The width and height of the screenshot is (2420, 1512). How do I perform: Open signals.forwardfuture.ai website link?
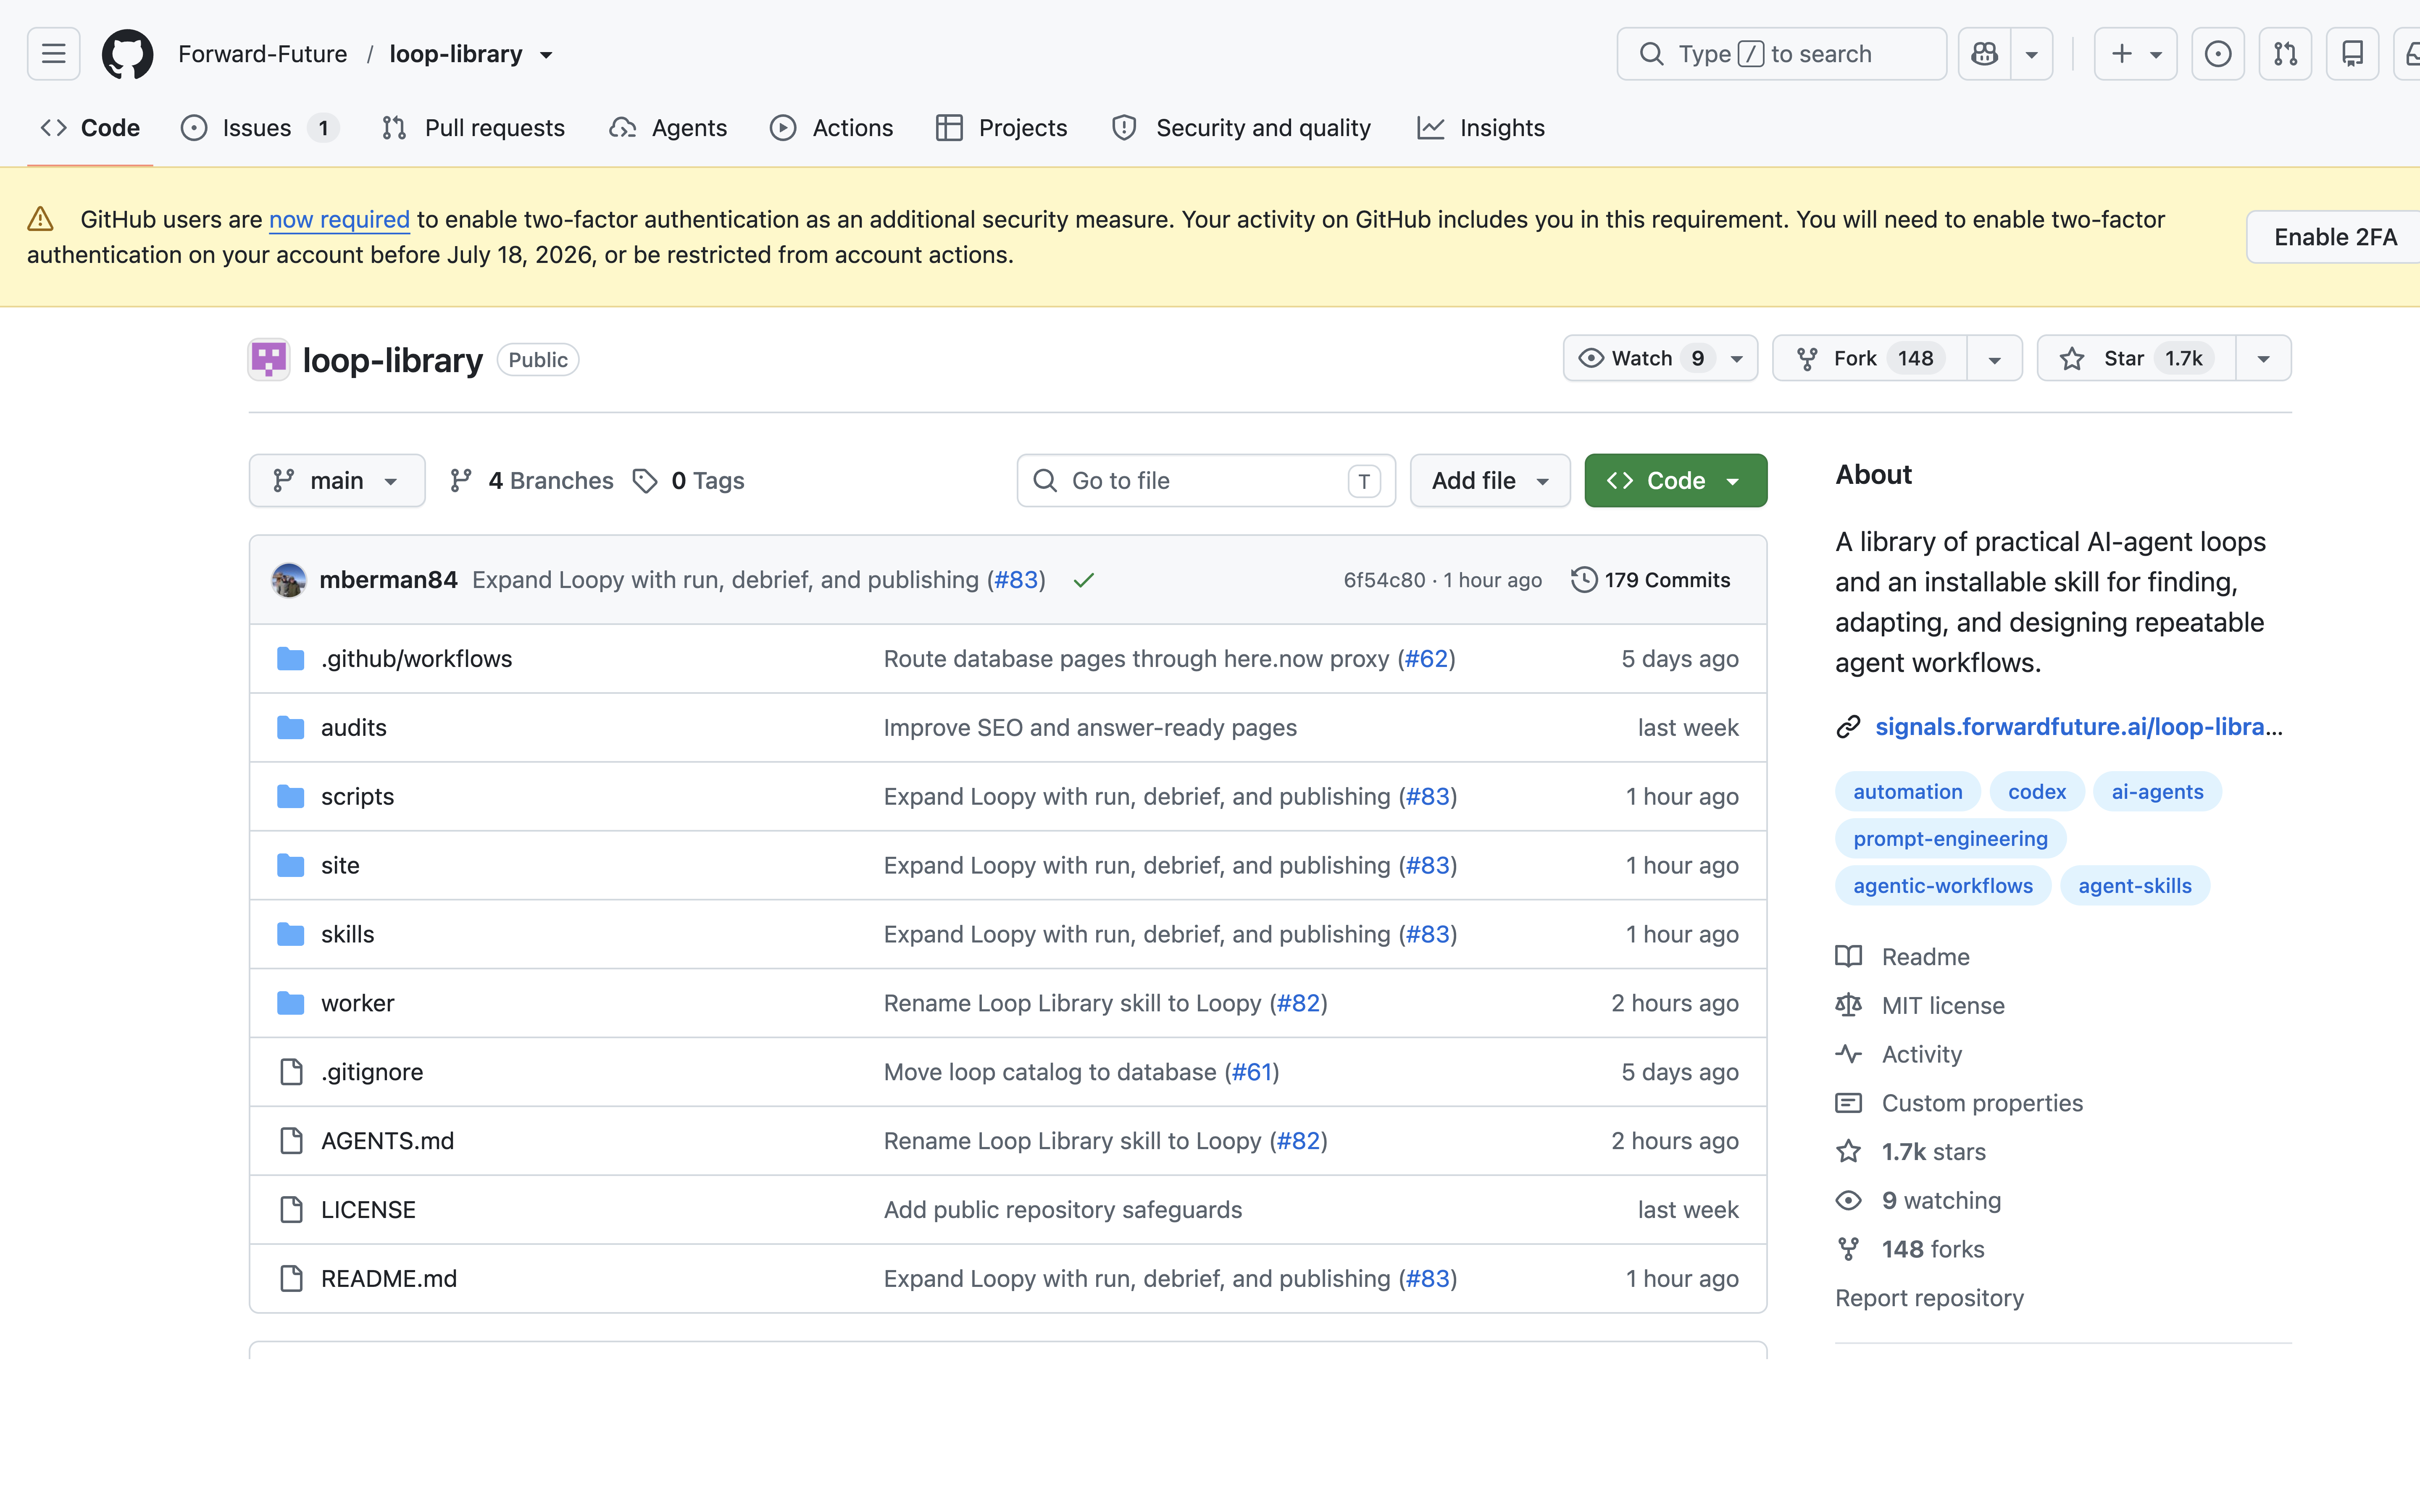coord(2078,727)
